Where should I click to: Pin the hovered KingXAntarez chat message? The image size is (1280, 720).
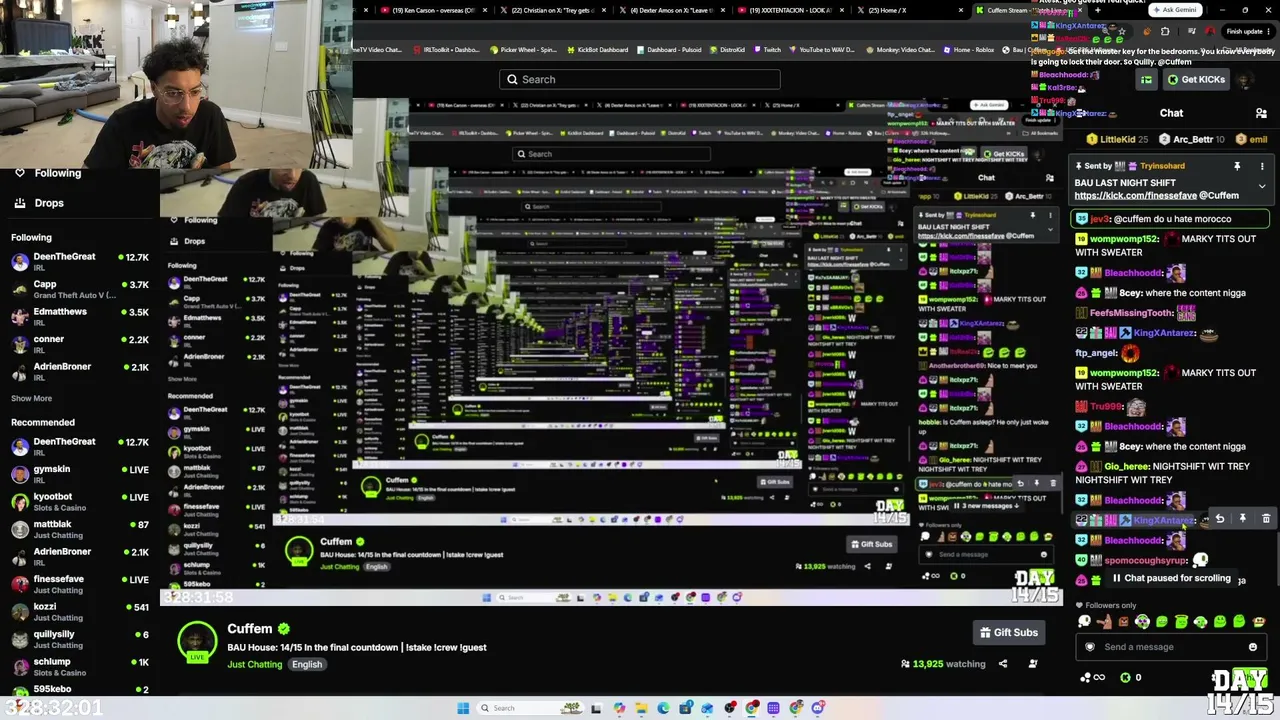point(1243,519)
